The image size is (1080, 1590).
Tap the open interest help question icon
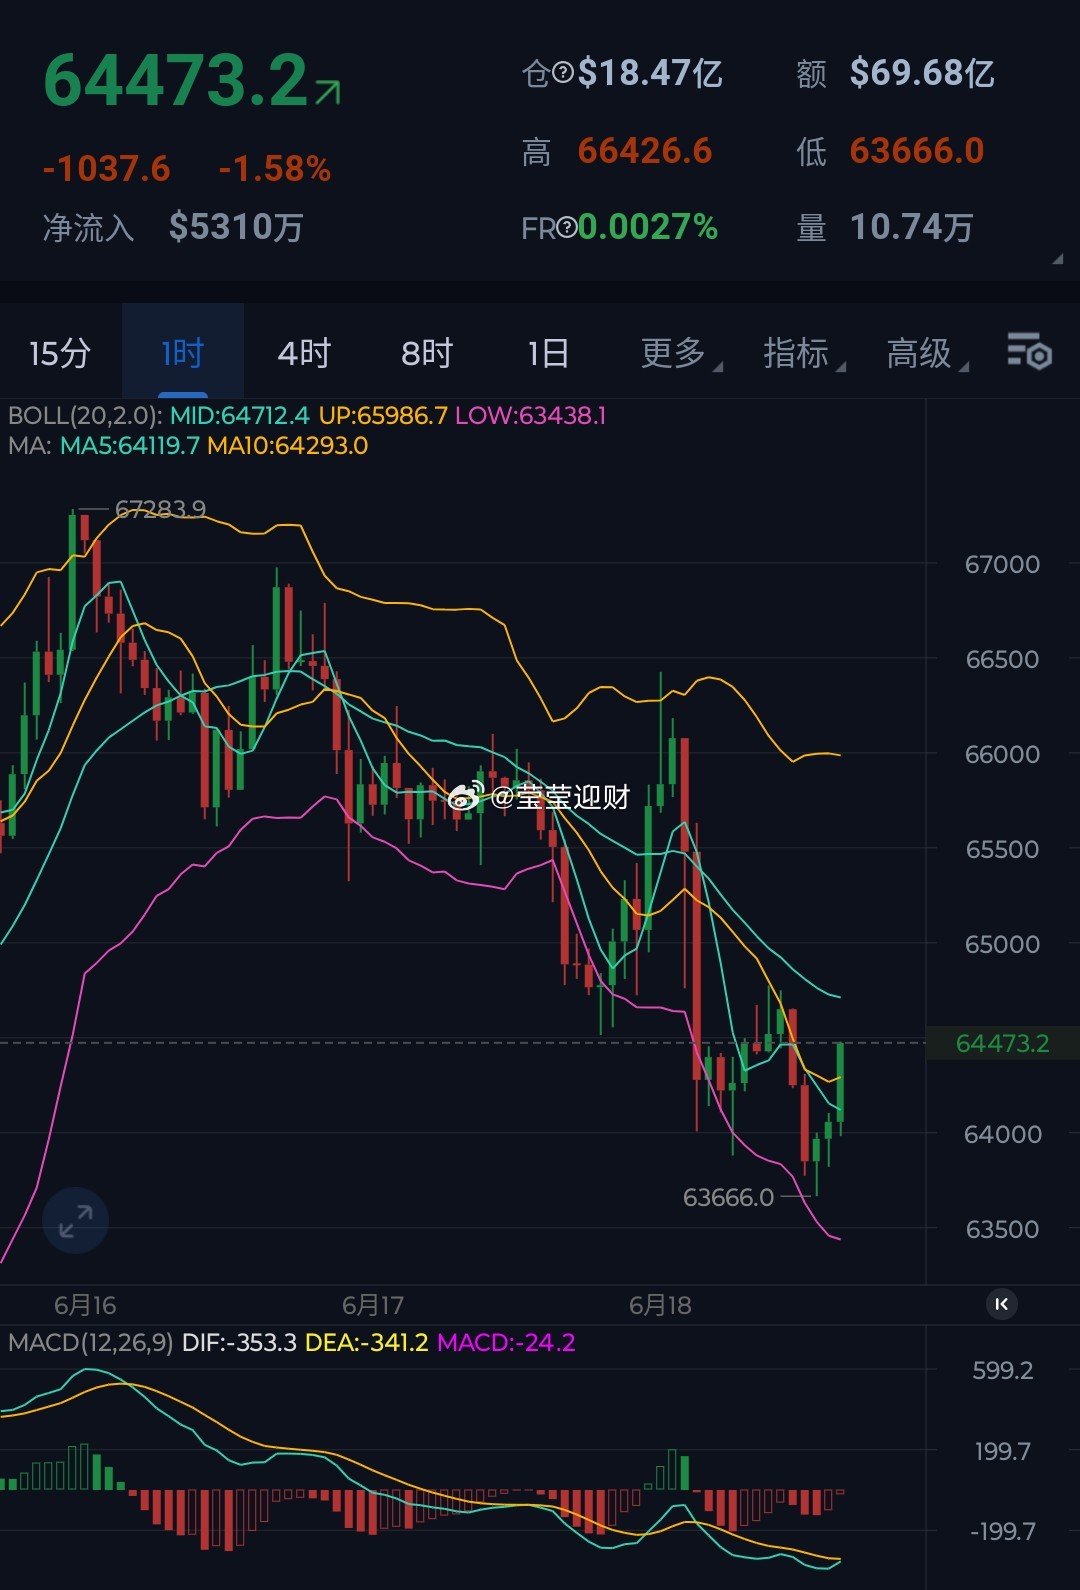click(563, 73)
